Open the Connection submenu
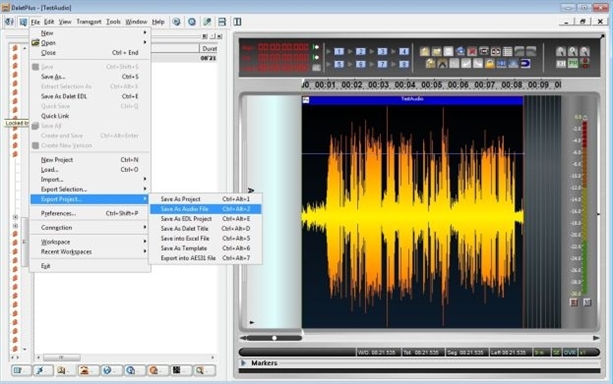613x384 pixels. 90,228
